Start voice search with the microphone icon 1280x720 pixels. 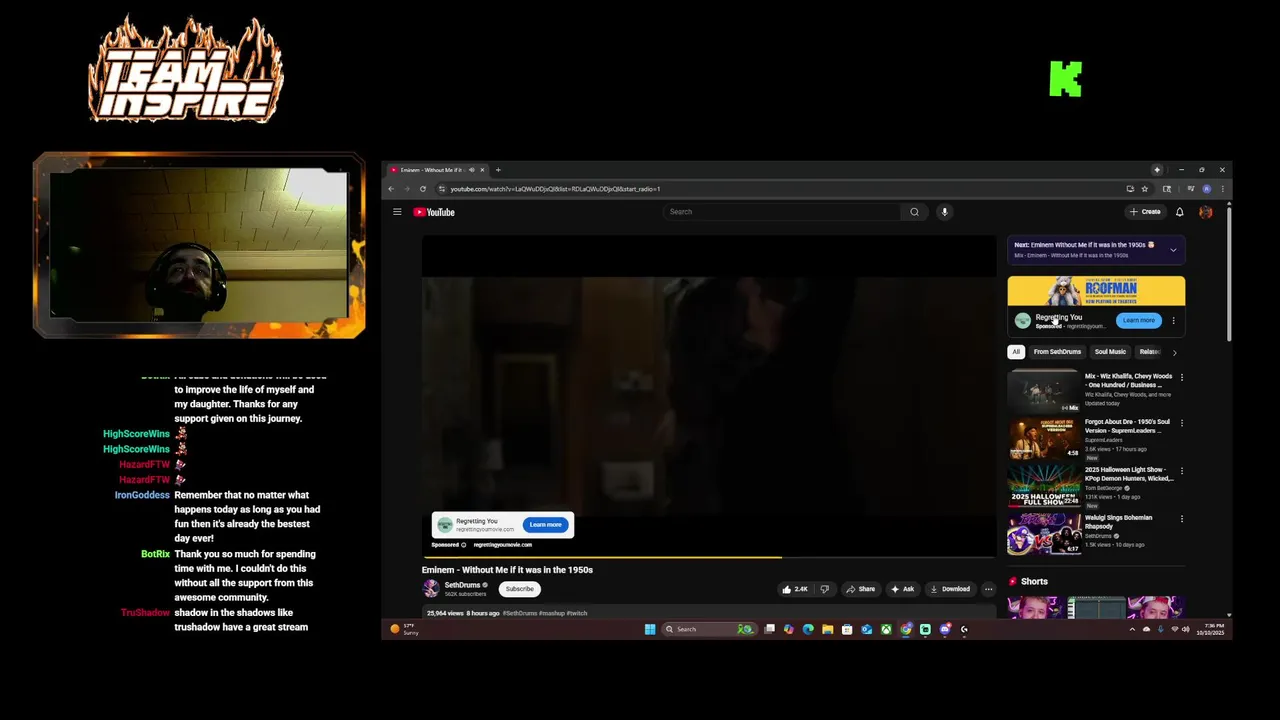944,212
